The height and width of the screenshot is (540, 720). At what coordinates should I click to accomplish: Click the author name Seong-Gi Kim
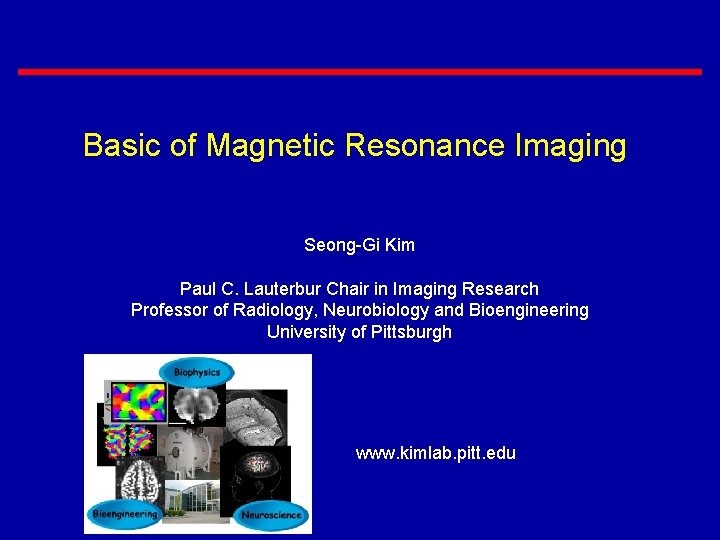[359, 245]
